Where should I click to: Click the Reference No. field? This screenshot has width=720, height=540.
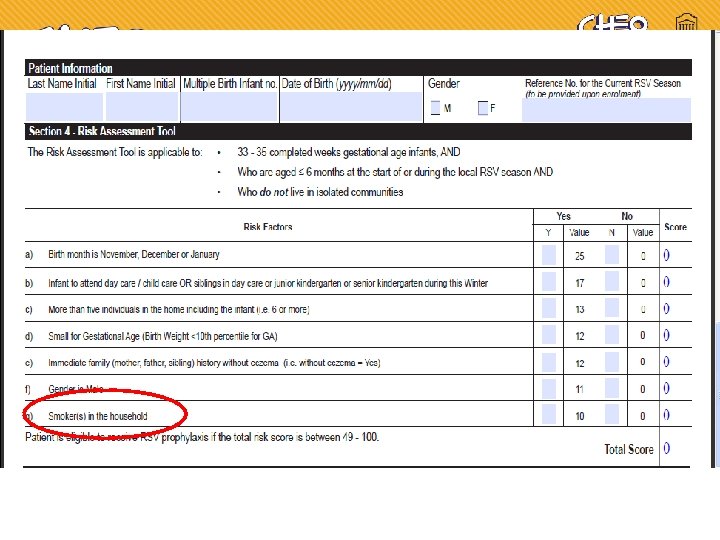coord(606,109)
